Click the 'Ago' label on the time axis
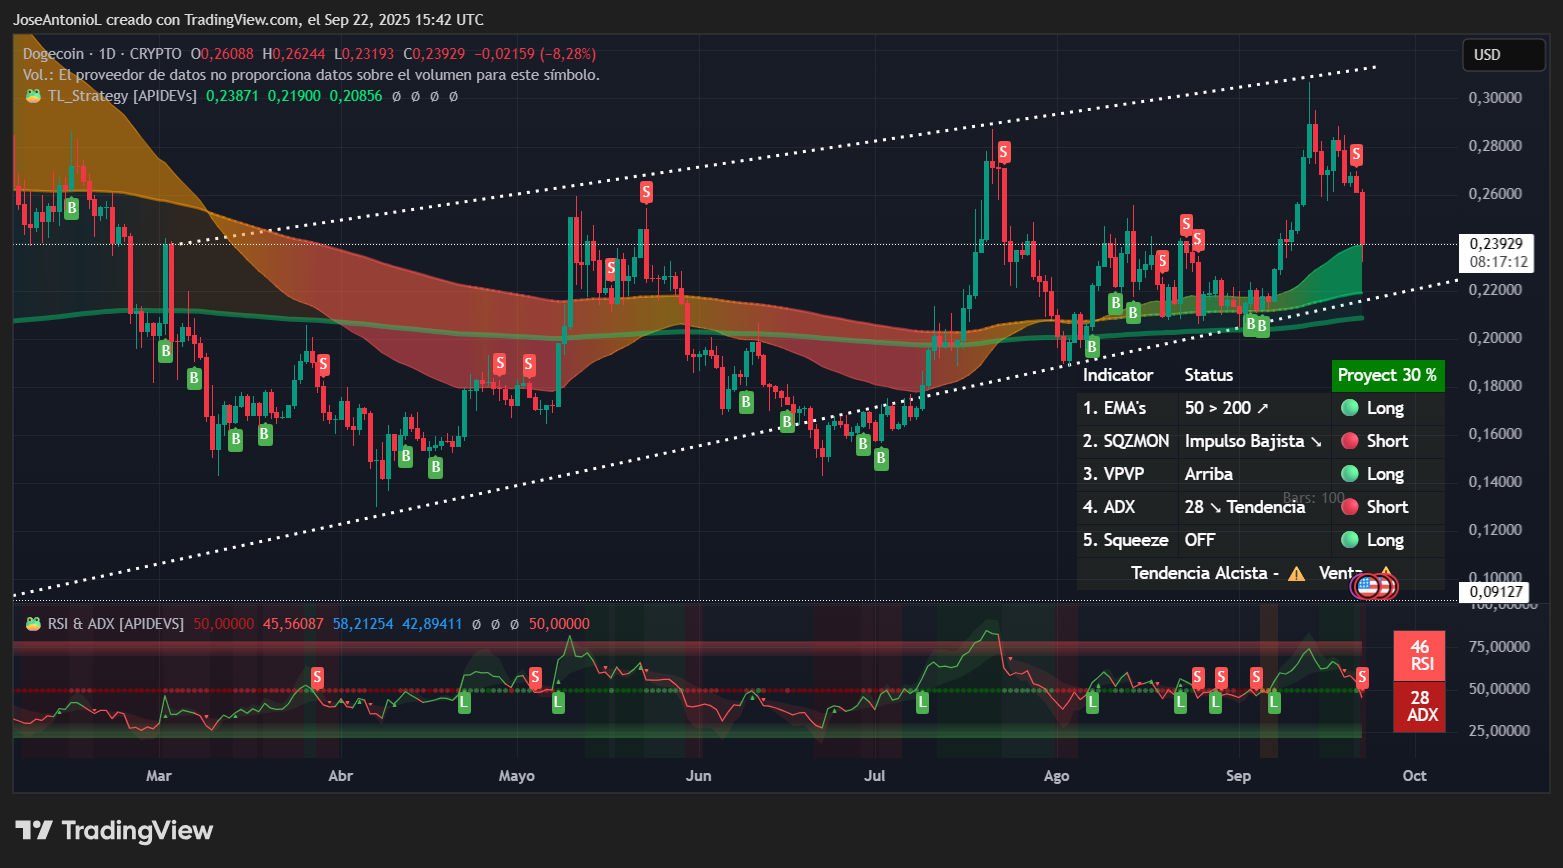 pos(1056,776)
